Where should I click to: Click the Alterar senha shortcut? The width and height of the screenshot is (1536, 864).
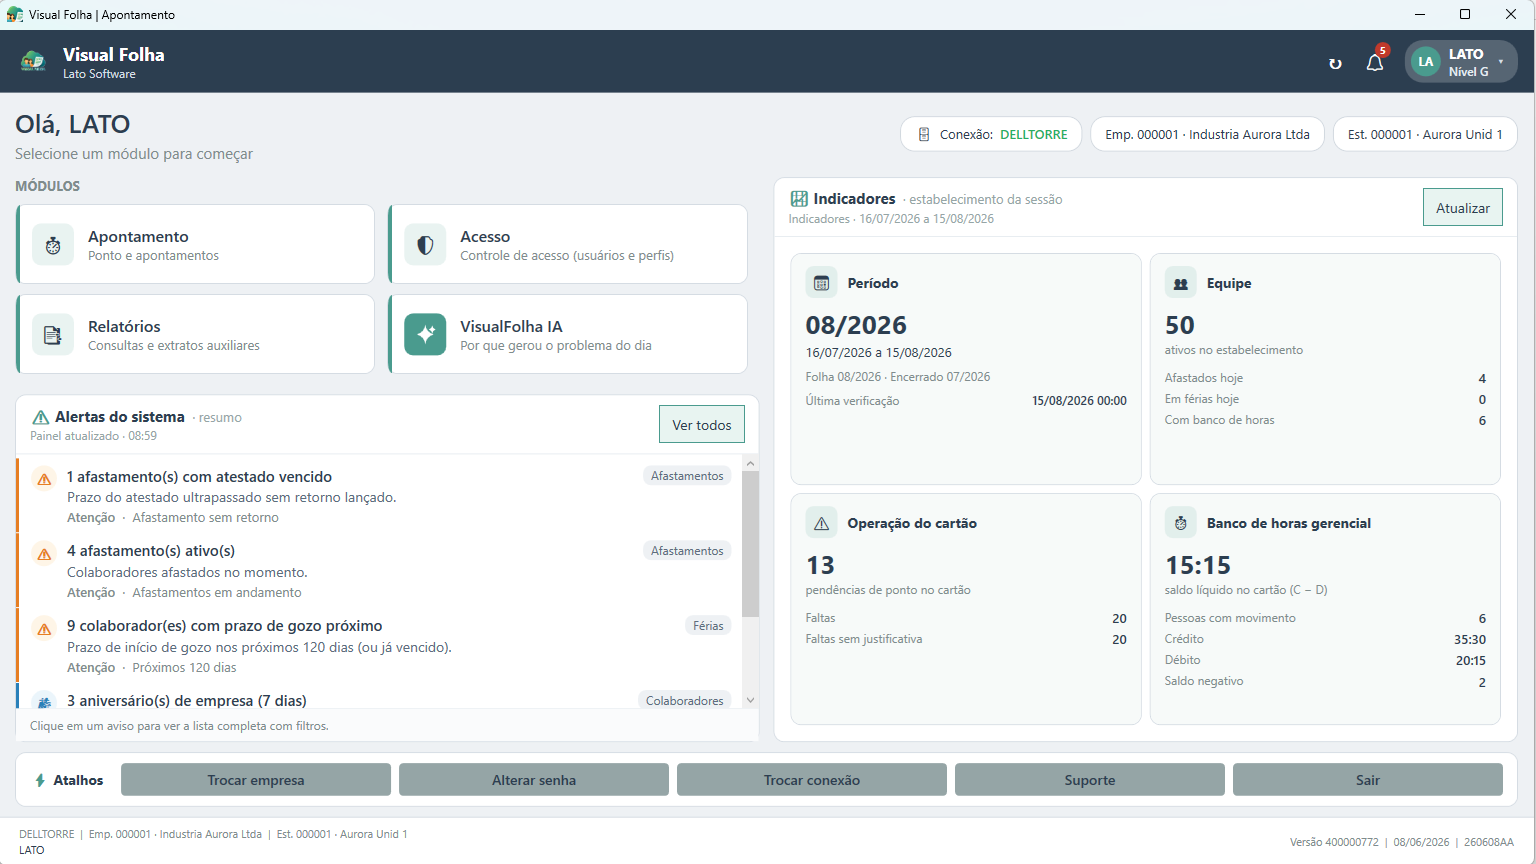534,780
